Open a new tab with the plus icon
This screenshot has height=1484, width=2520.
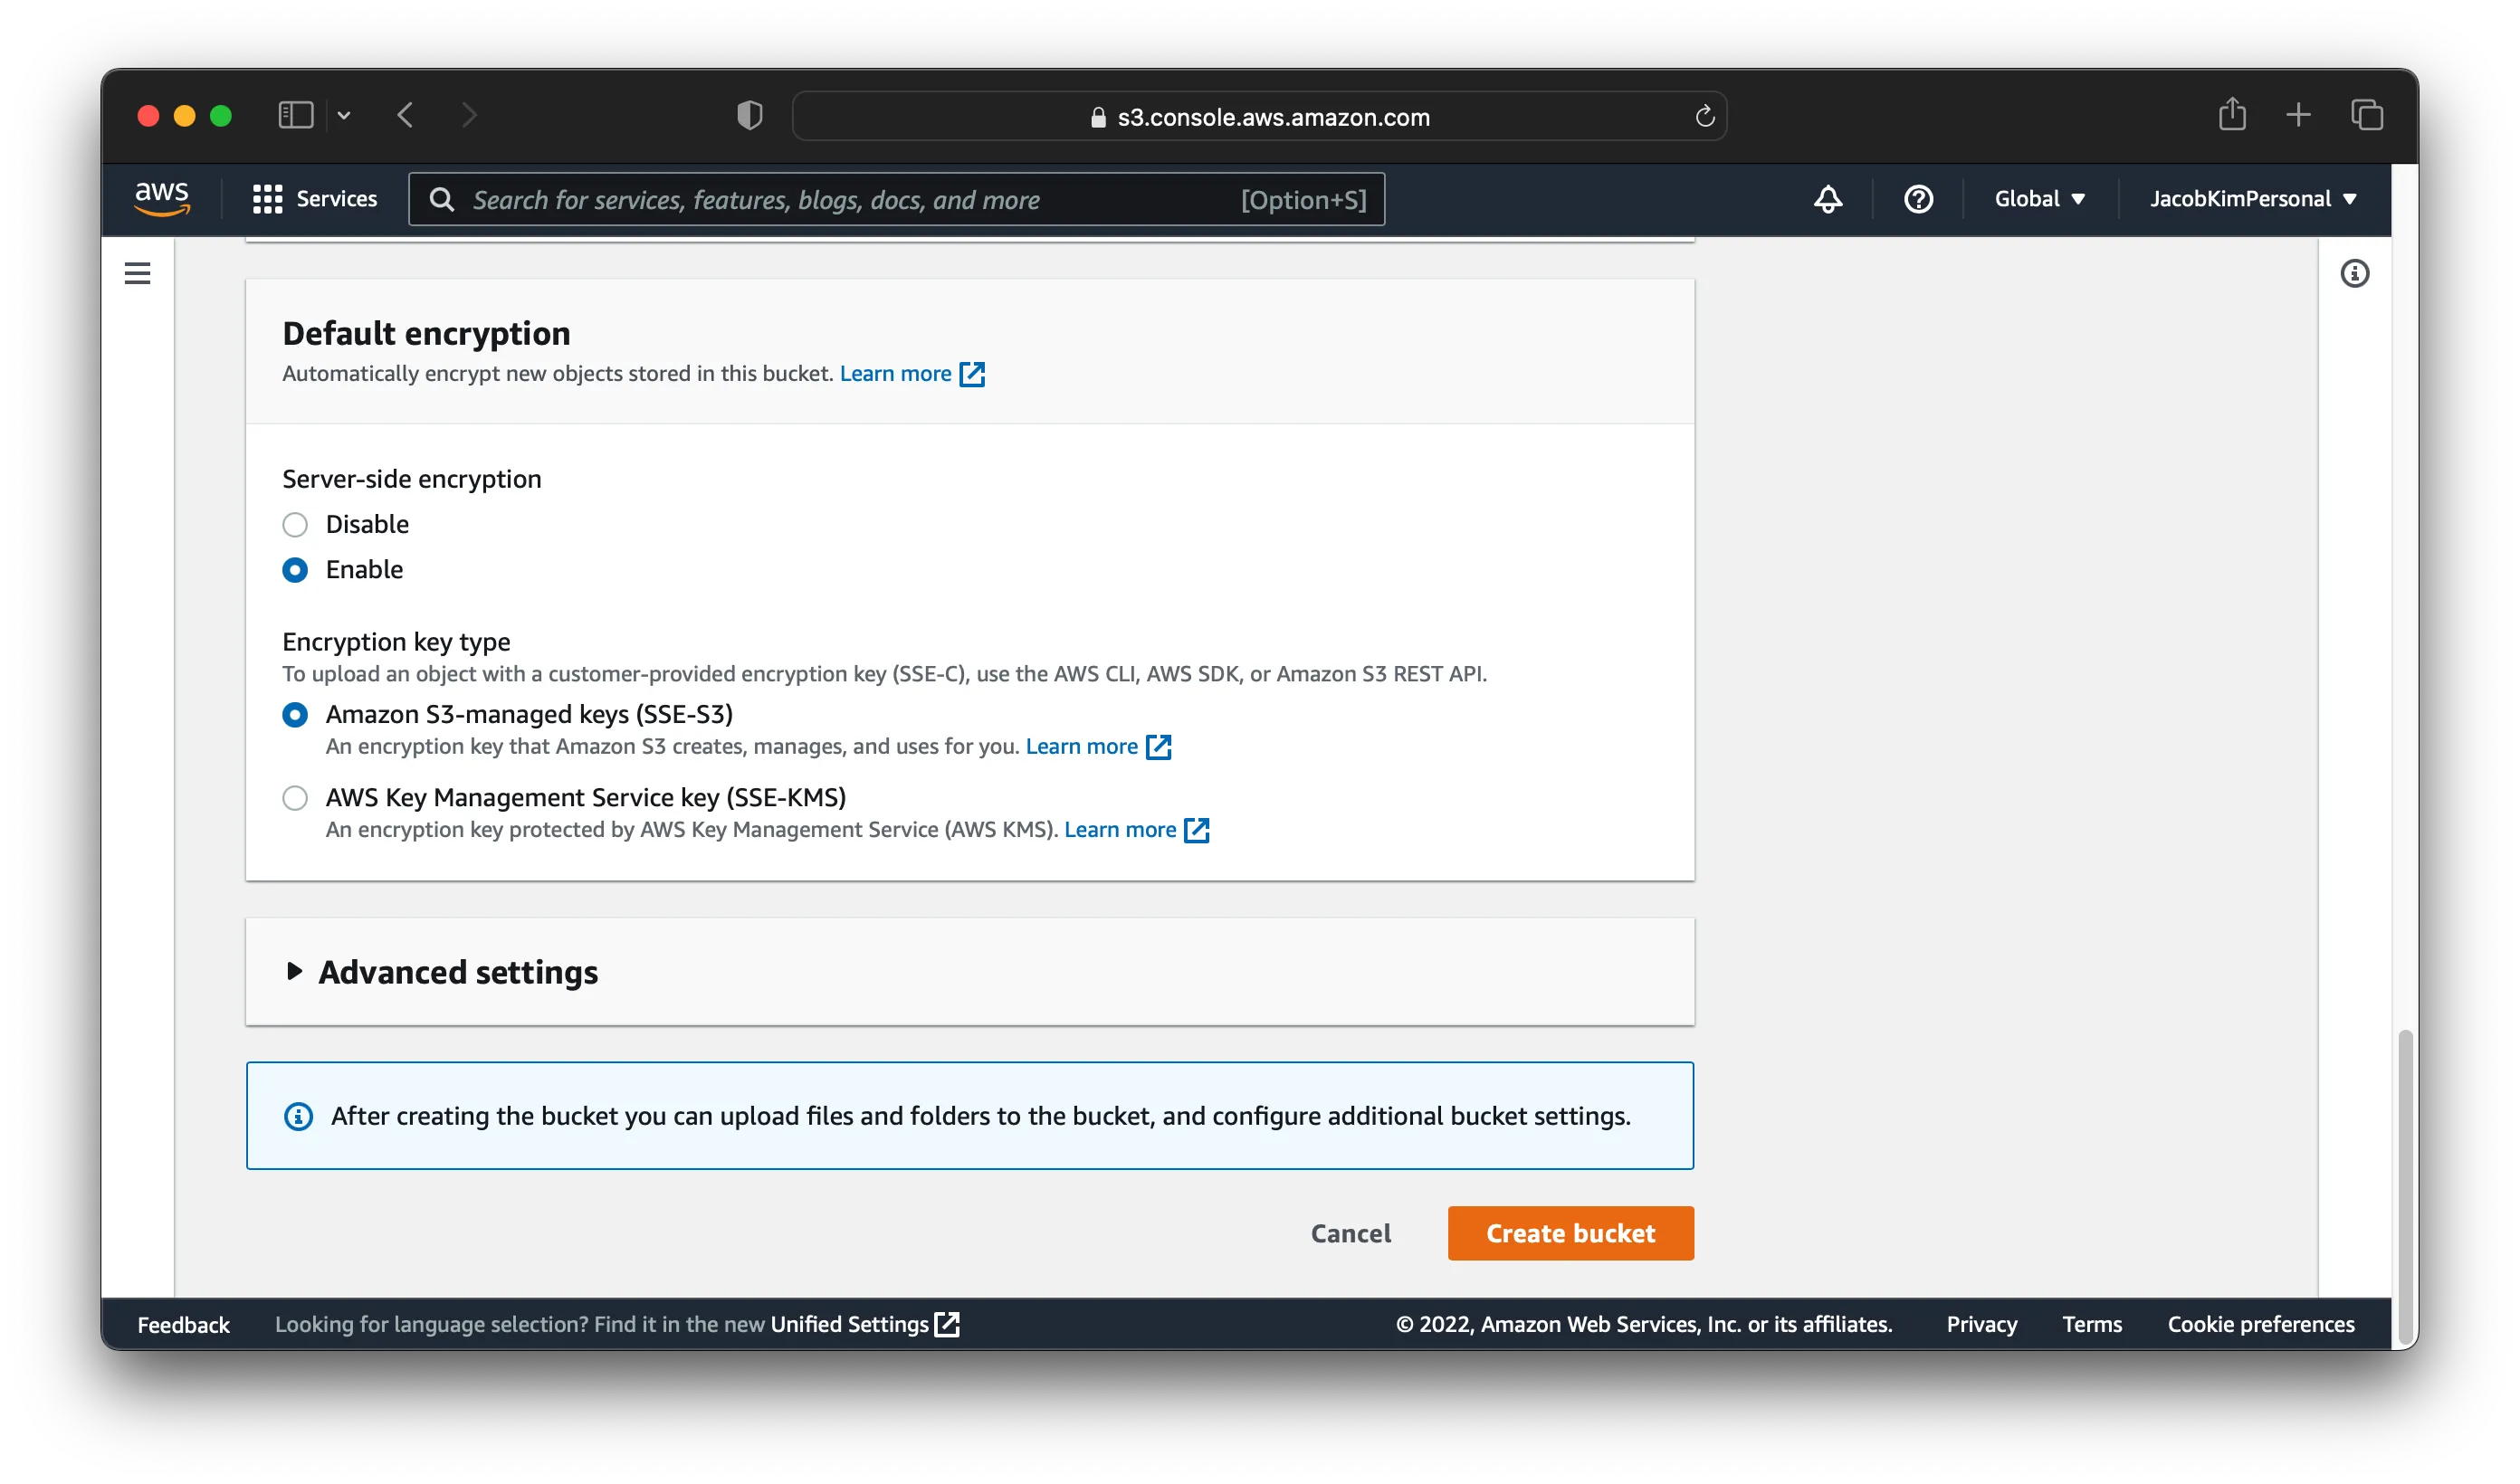(2299, 115)
